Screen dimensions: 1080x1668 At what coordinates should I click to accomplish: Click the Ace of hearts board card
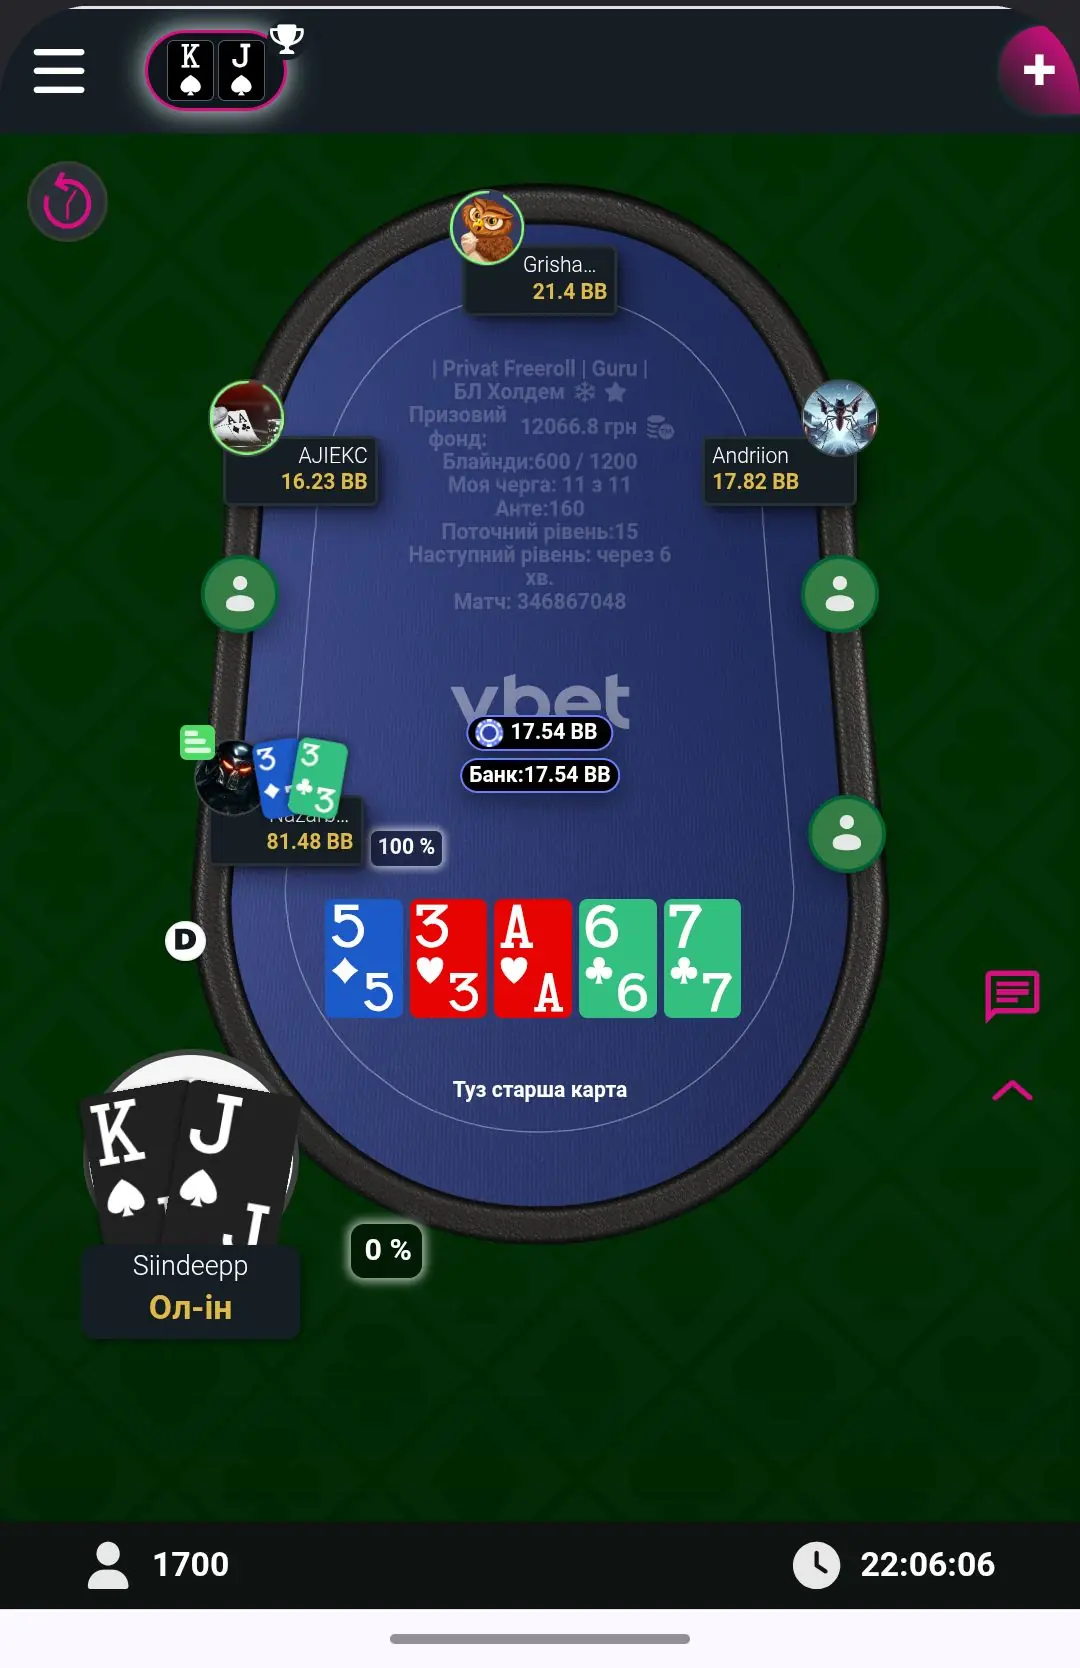[533, 958]
